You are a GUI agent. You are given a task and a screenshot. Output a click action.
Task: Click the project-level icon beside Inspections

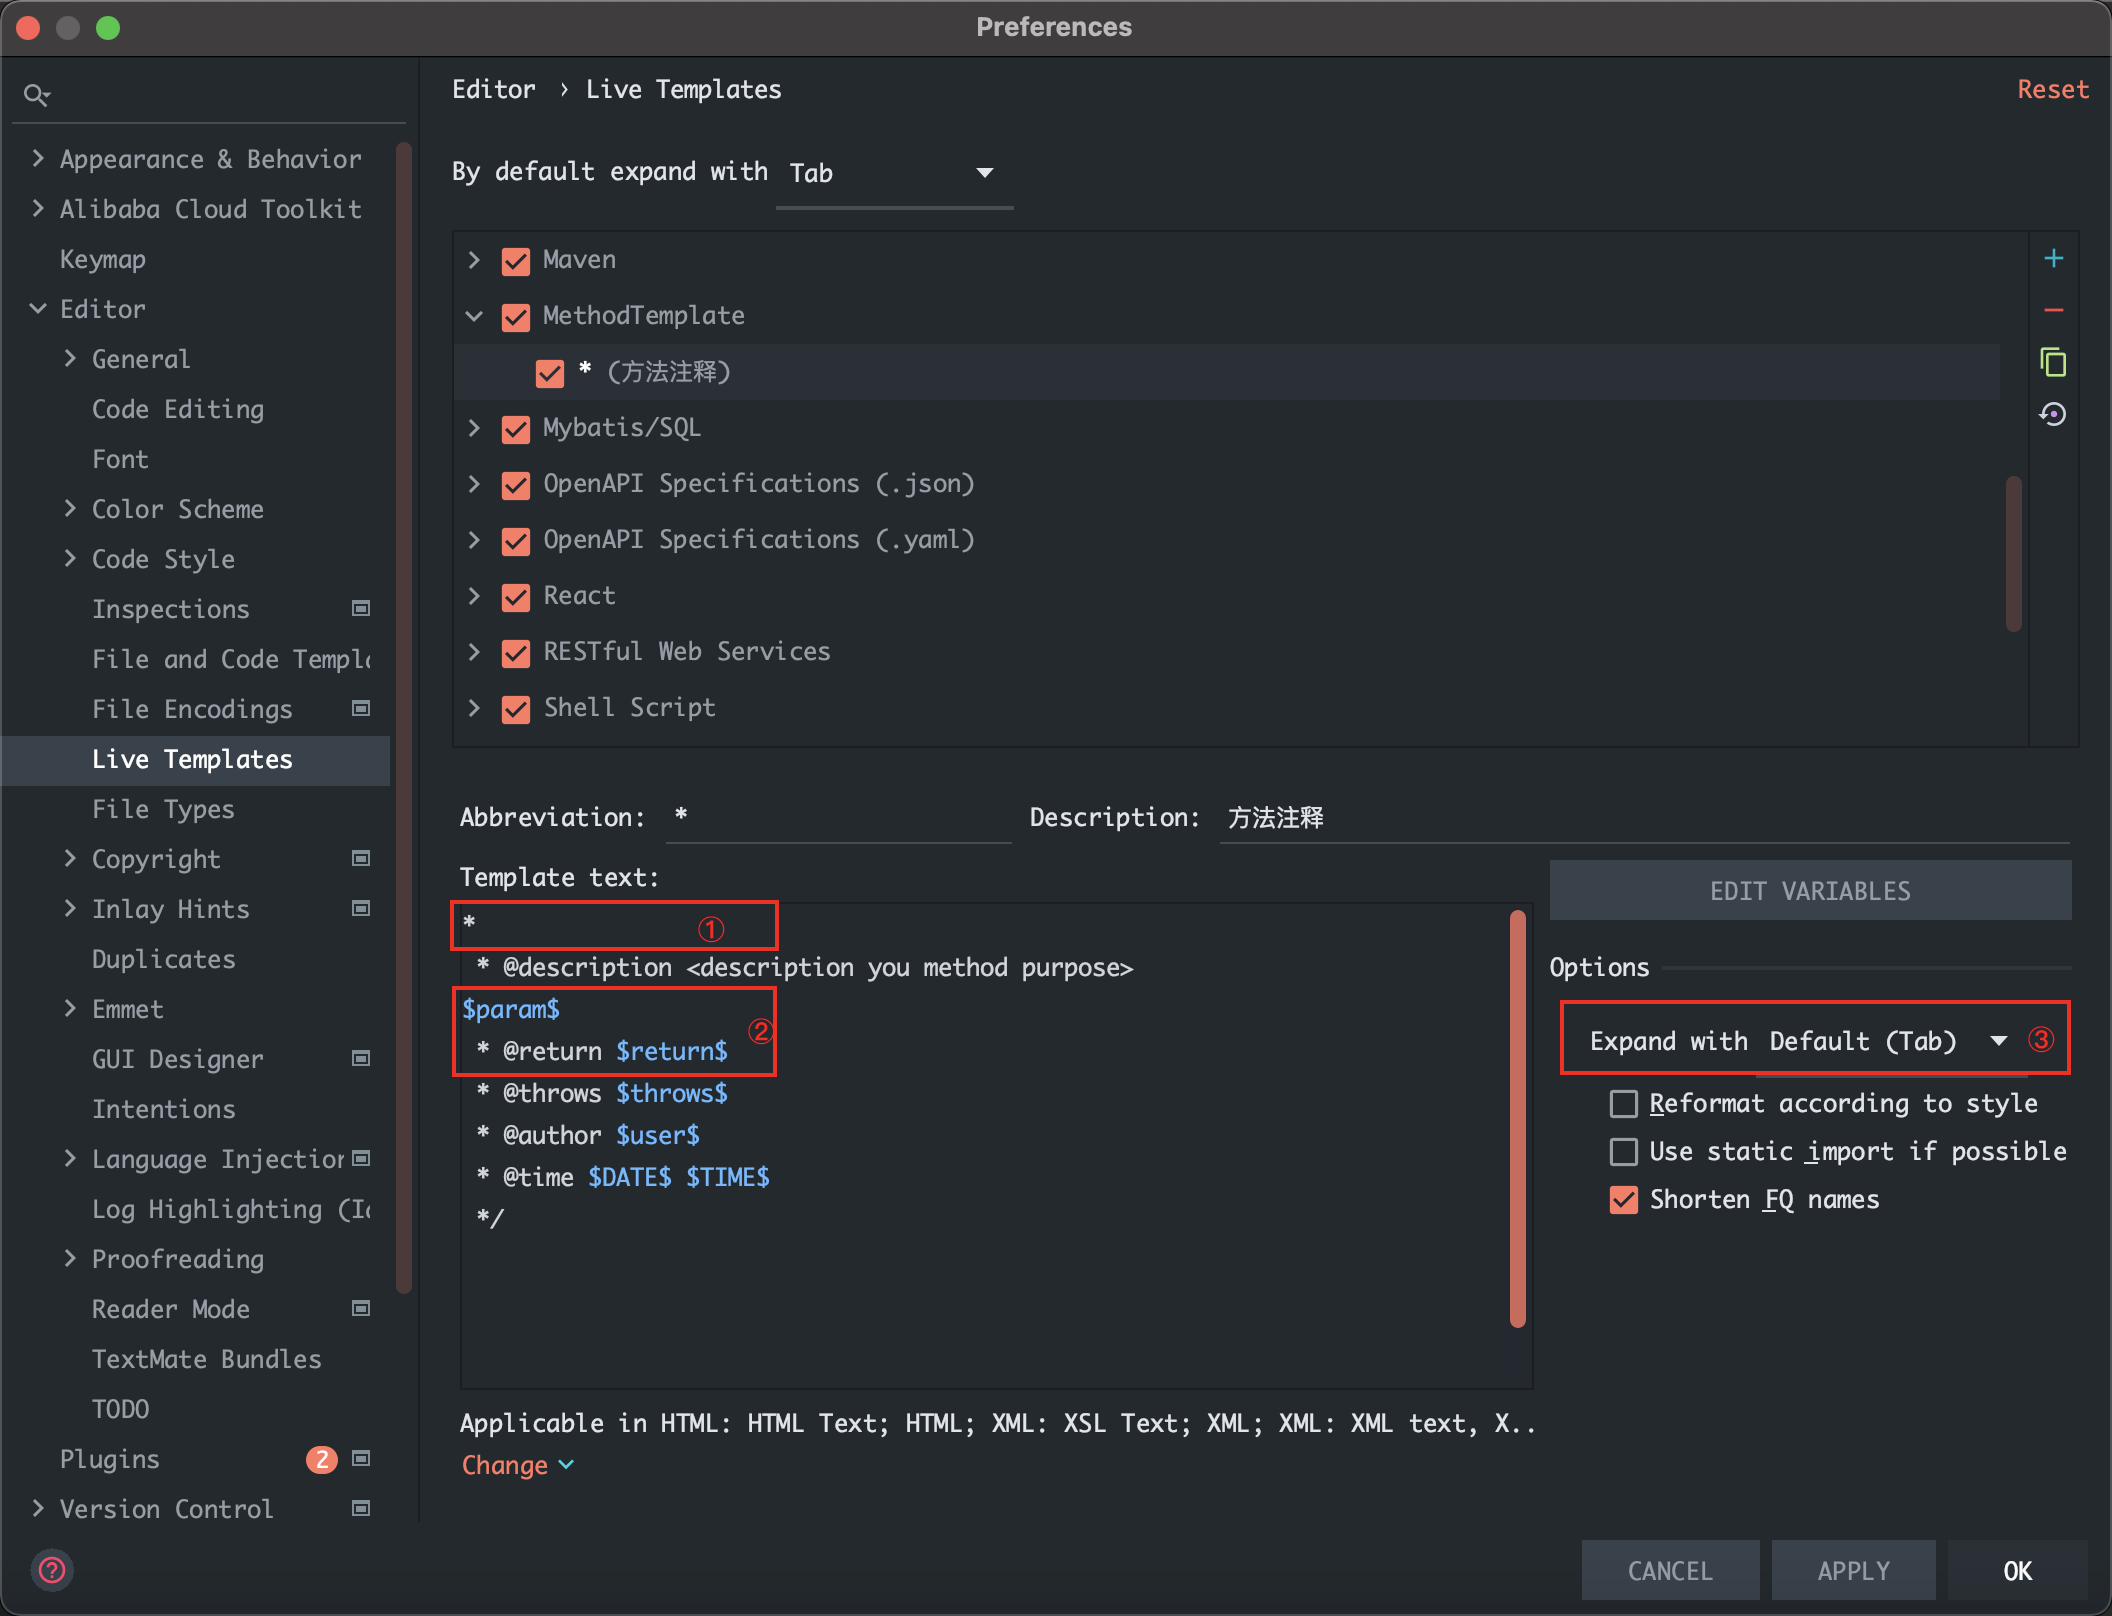point(361,608)
